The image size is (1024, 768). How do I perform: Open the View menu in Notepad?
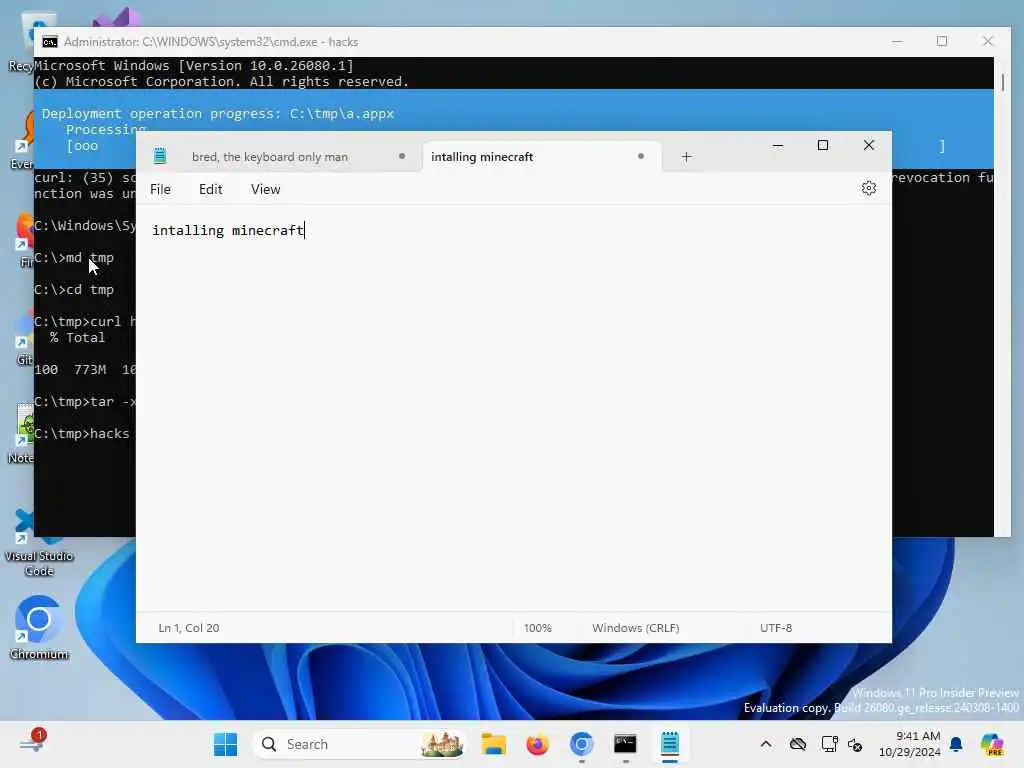[x=265, y=189]
